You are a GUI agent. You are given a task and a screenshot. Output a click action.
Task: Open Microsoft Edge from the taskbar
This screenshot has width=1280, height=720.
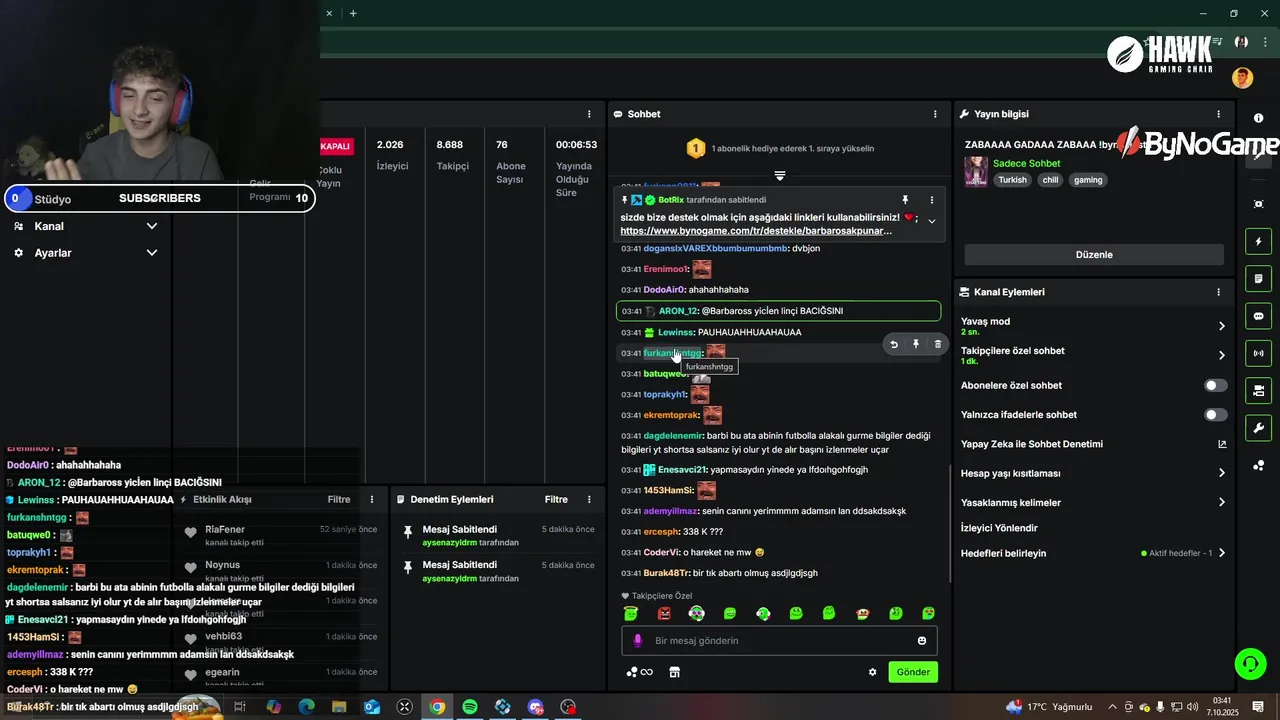point(306,707)
